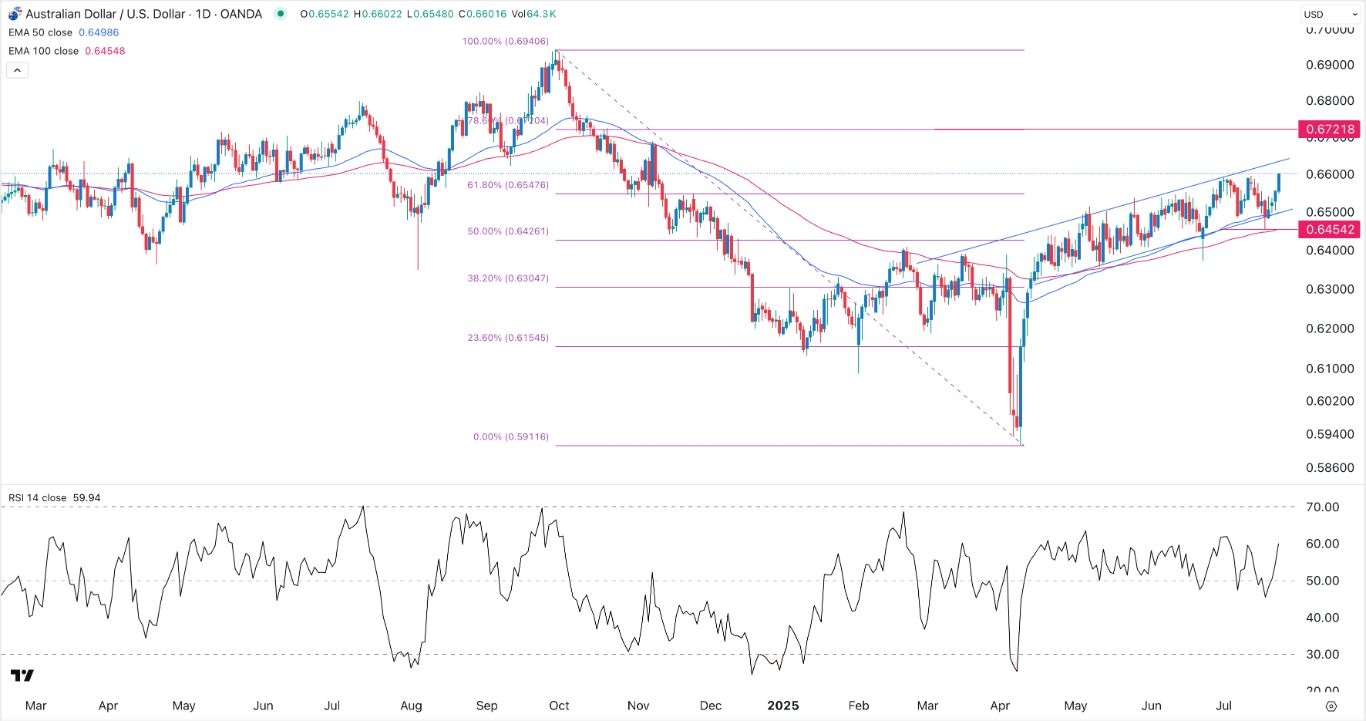
Task: Click the green market status dot
Action: click(x=279, y=14)
